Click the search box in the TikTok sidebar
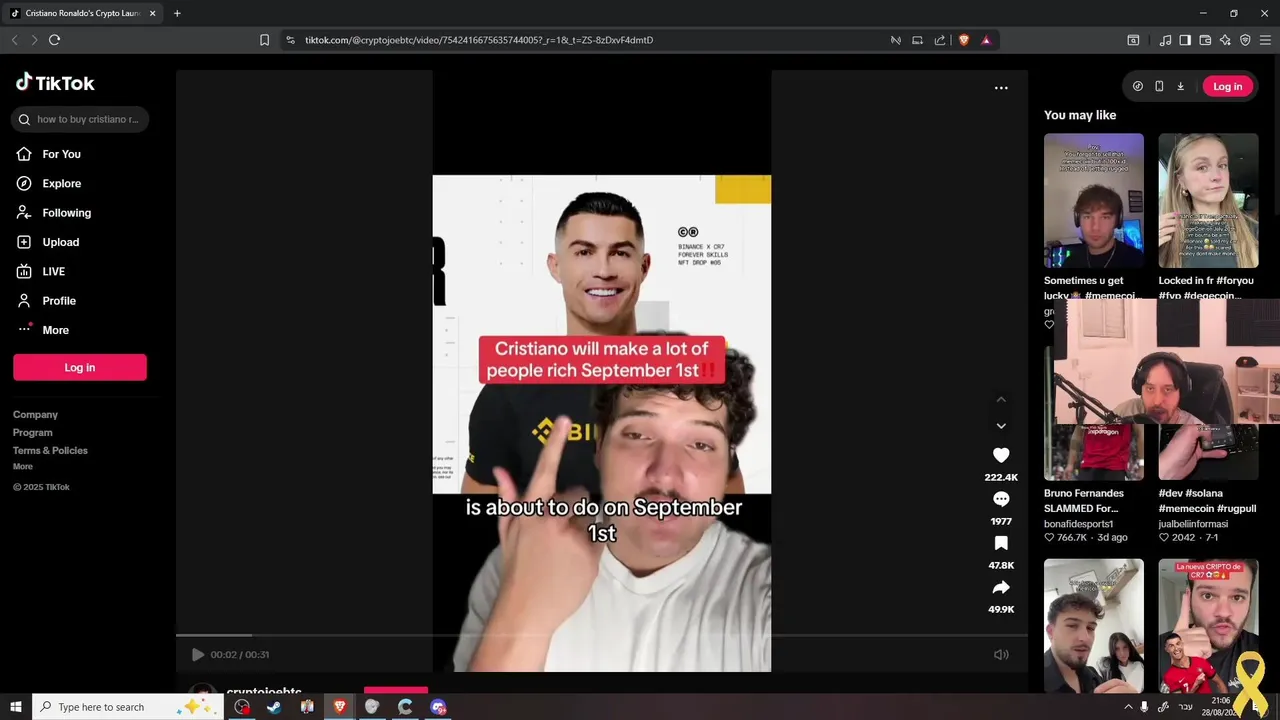The height and width of the screenshot is (720, 1280). [x=80, y=119]
